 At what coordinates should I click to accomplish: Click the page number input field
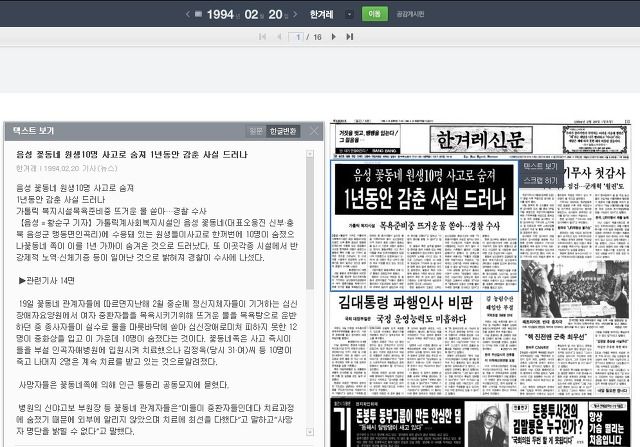tap(296, 37)
